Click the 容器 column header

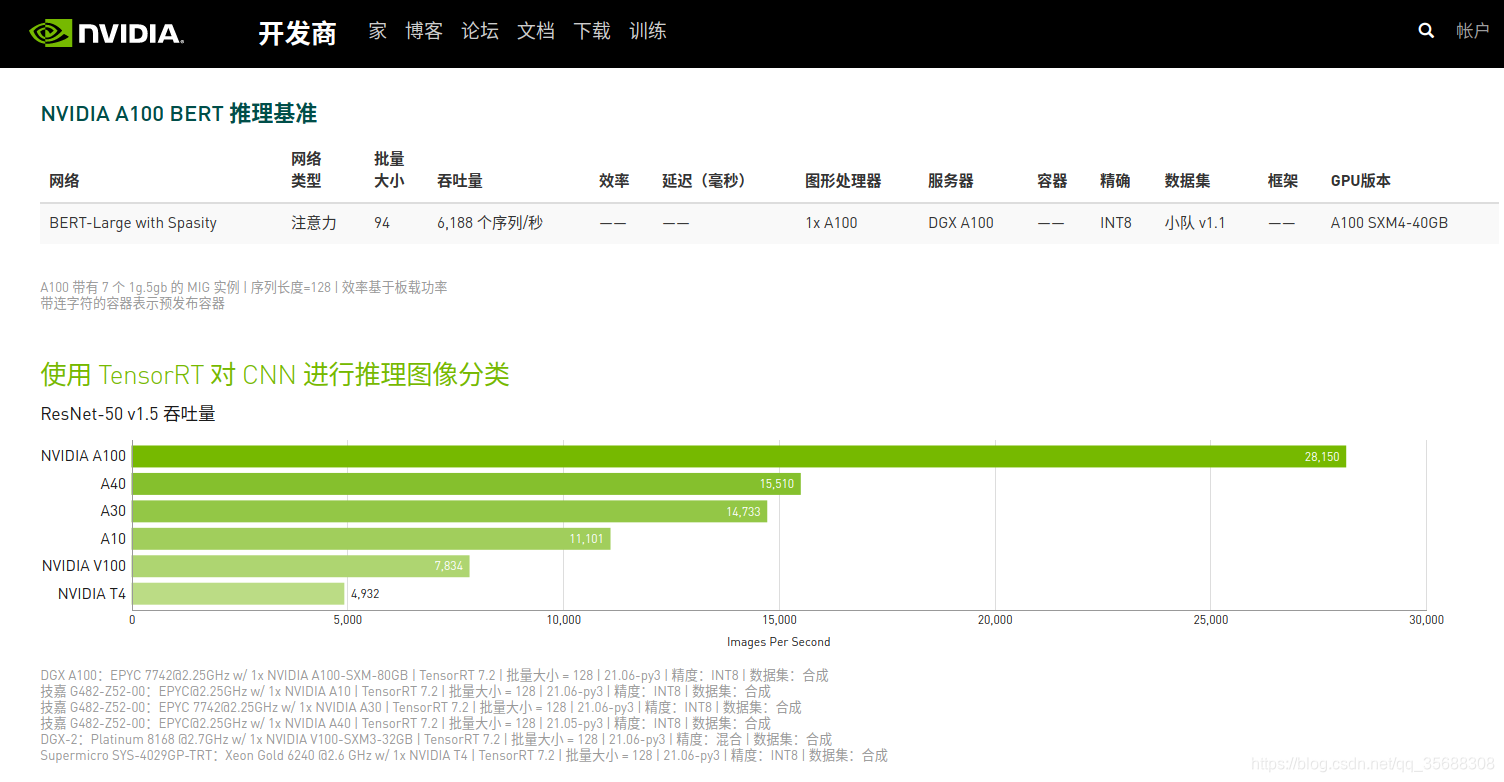(1052, 181)
